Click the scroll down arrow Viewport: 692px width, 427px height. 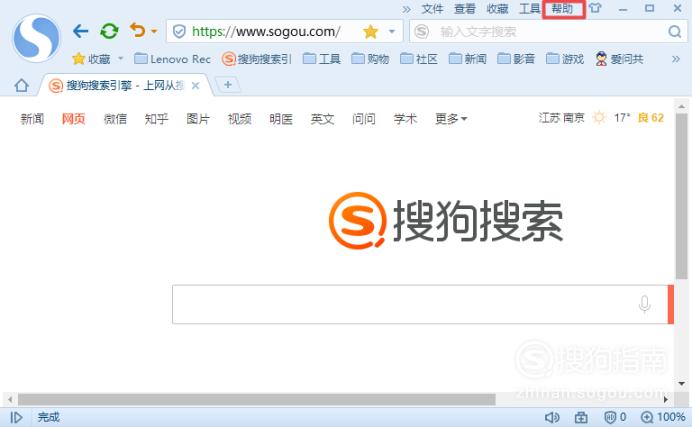681,384
